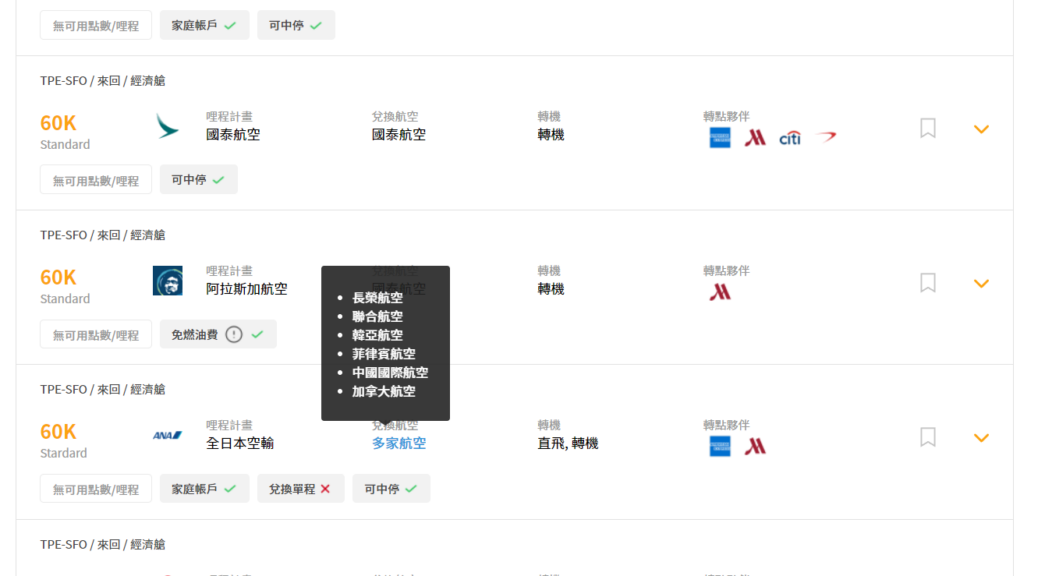Select 中國國際航空 in the airline tooltip list

(390, 373)
